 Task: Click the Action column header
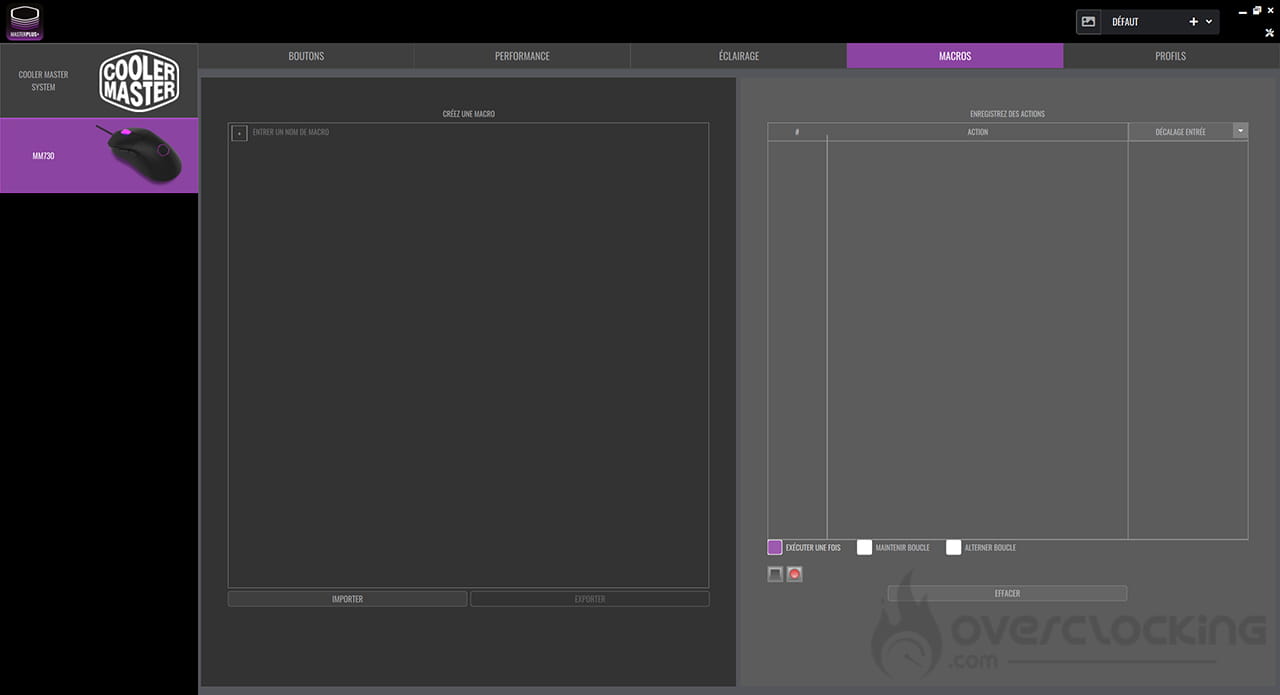(978, 132)
